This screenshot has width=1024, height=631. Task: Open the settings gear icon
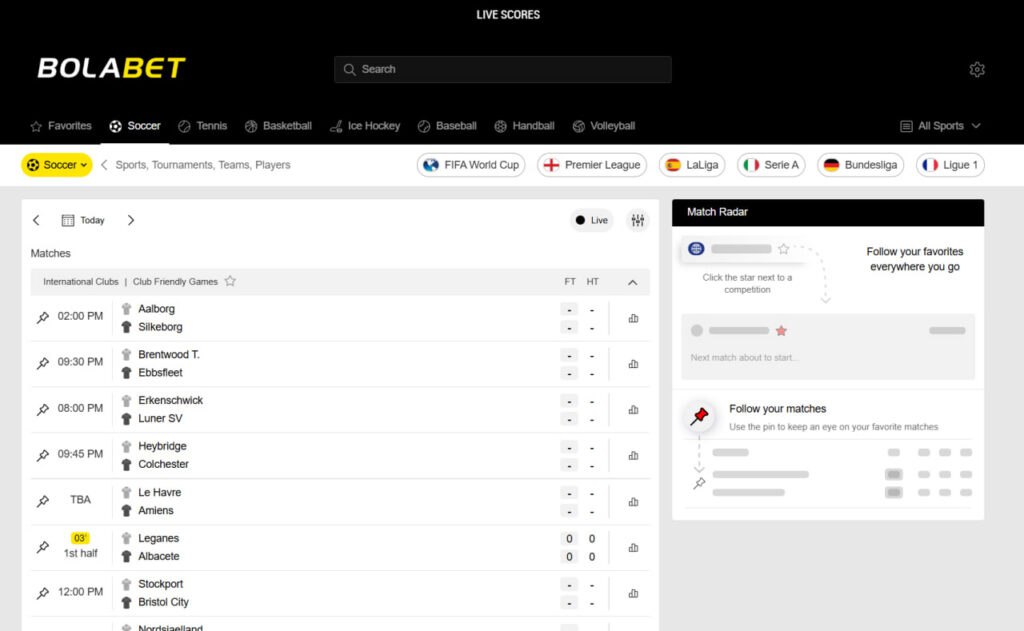[976, 69]
